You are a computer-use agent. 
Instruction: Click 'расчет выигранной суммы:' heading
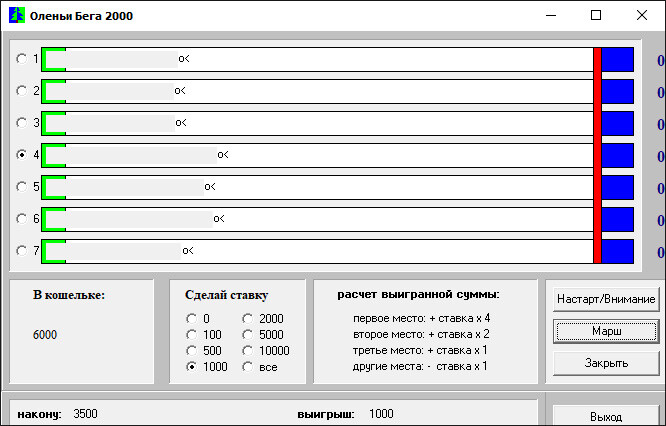[418, 294]
